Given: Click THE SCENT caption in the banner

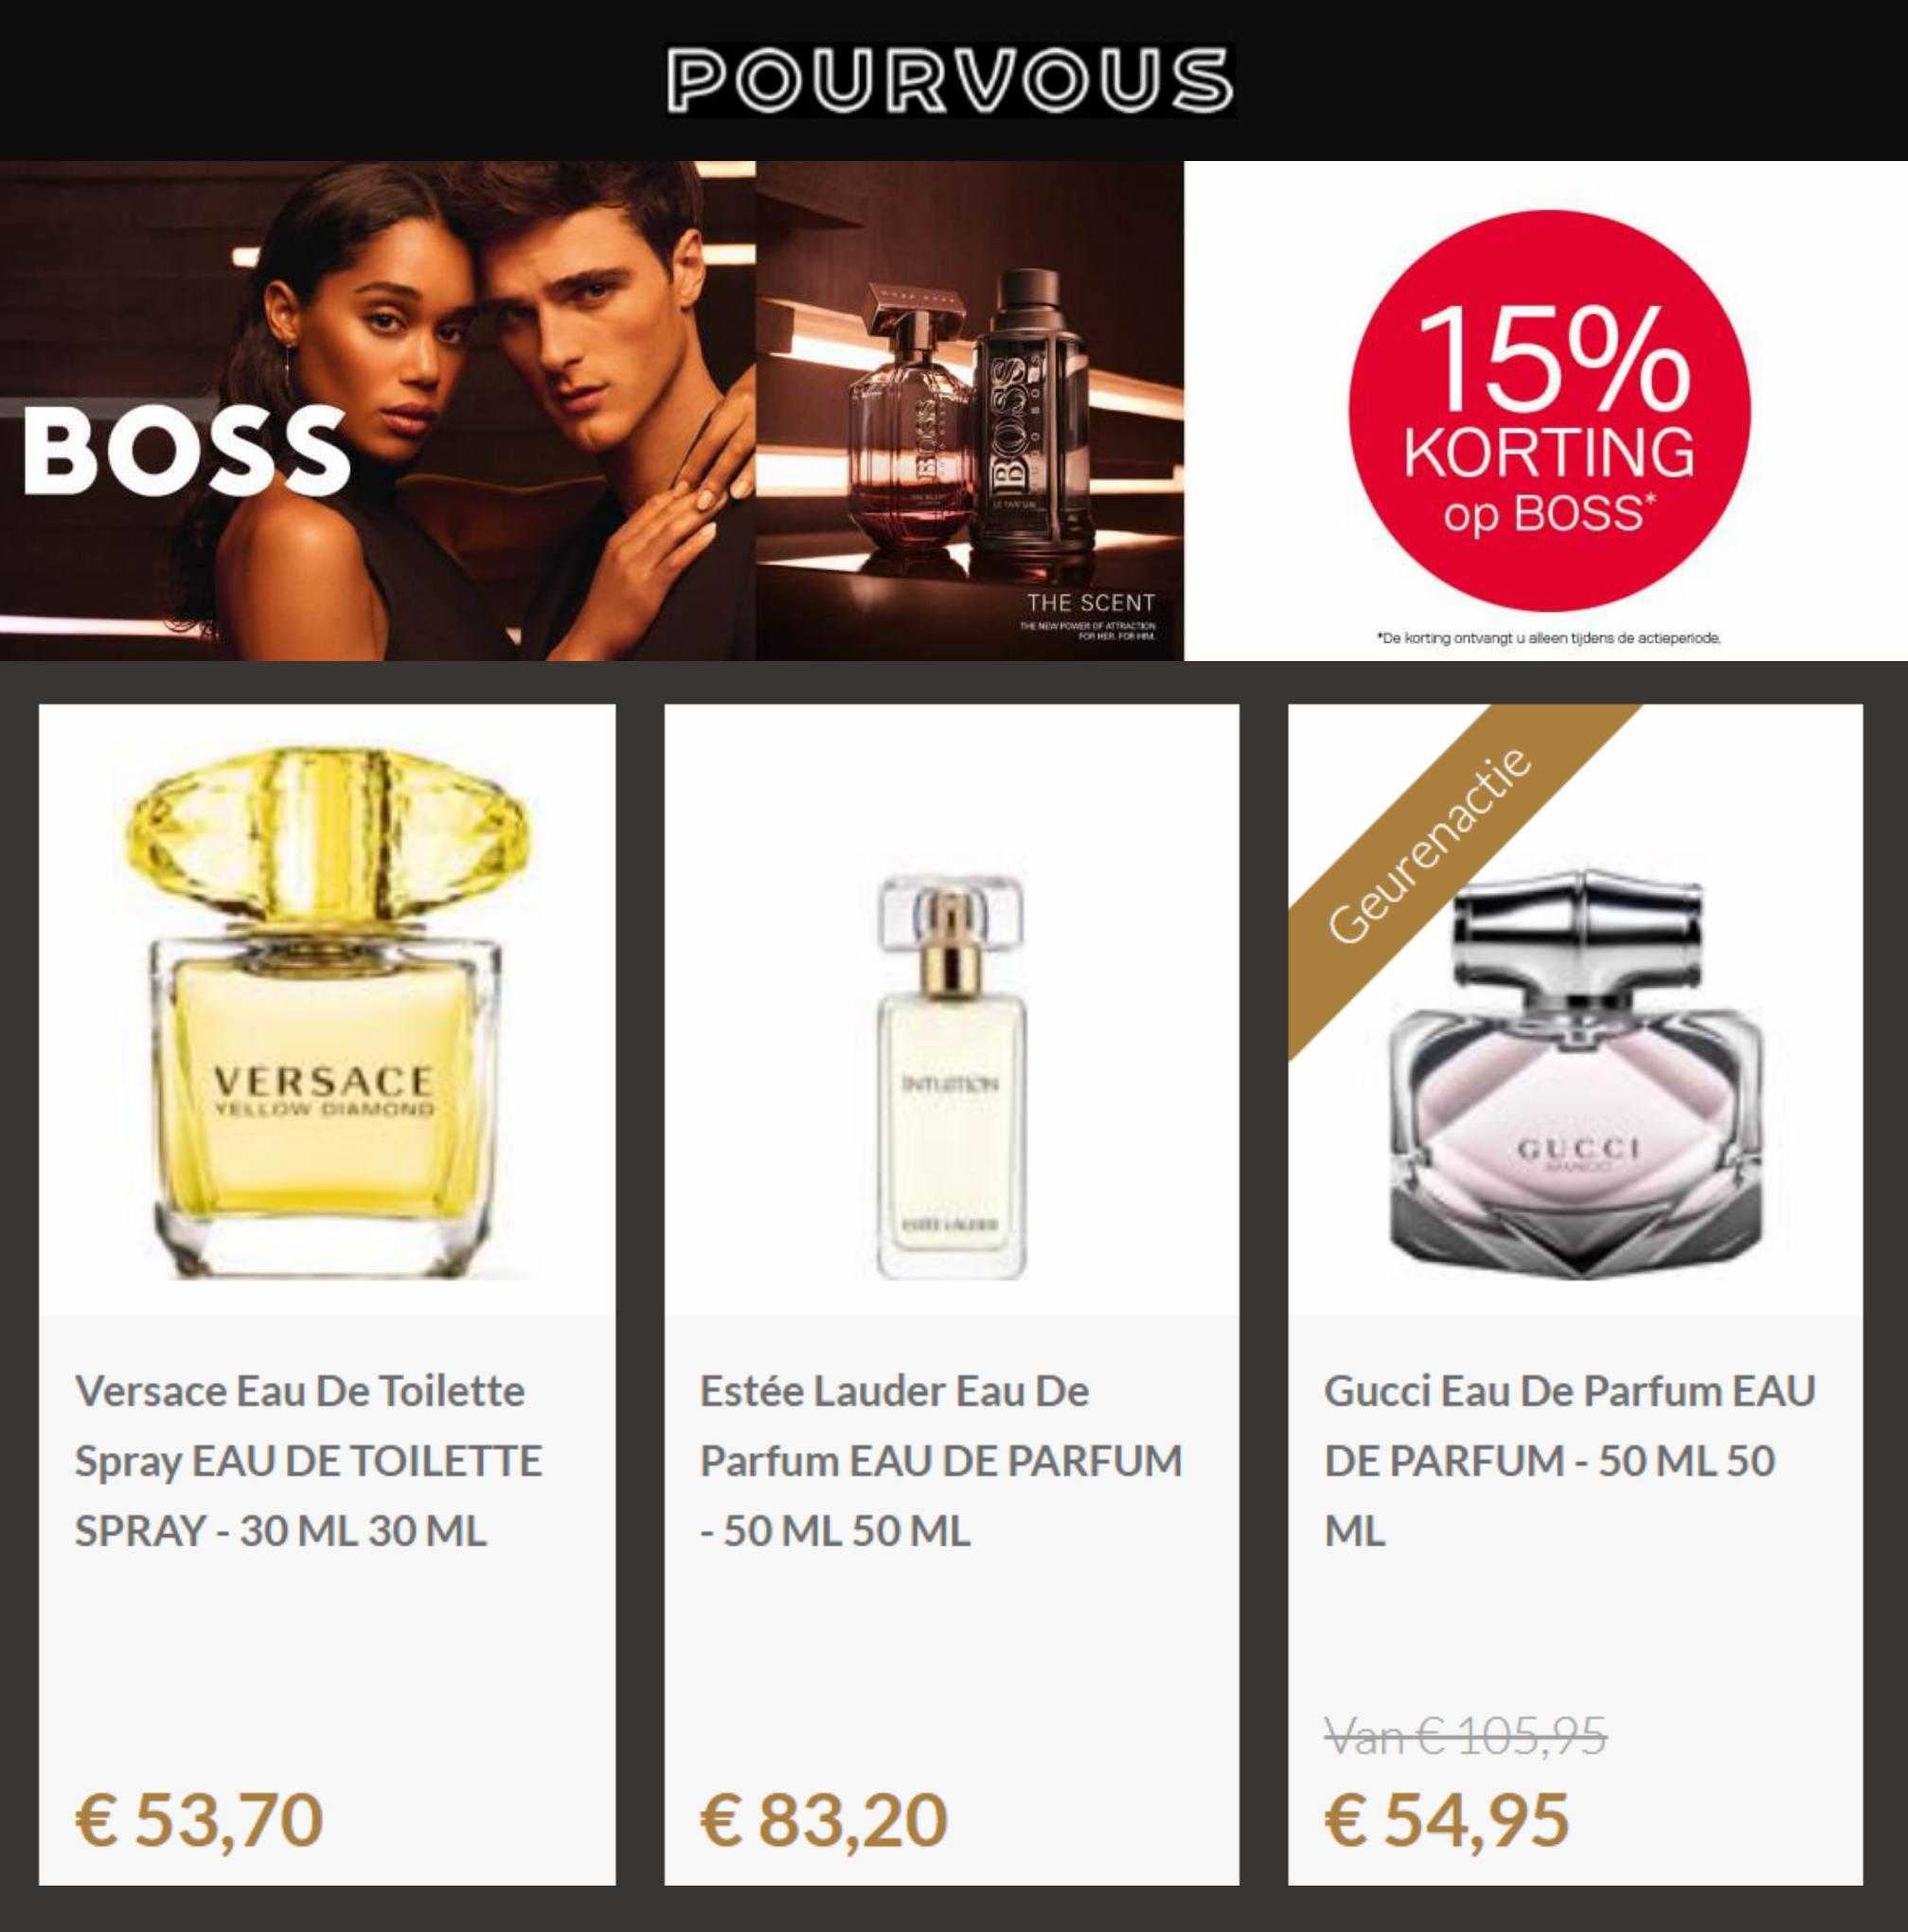Looking at the screenshot, I should pos(1090,602).
